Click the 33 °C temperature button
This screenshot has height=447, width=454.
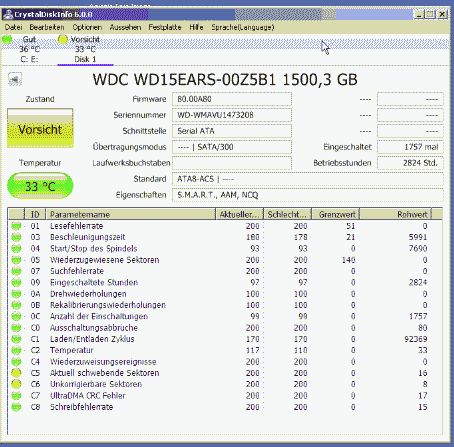tap(40, 186)
